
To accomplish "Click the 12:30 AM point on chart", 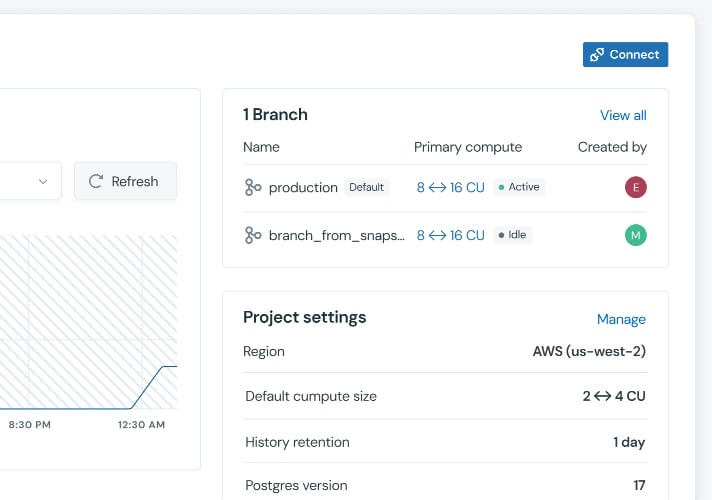I will pyautogui.click(x=142, y=407).
